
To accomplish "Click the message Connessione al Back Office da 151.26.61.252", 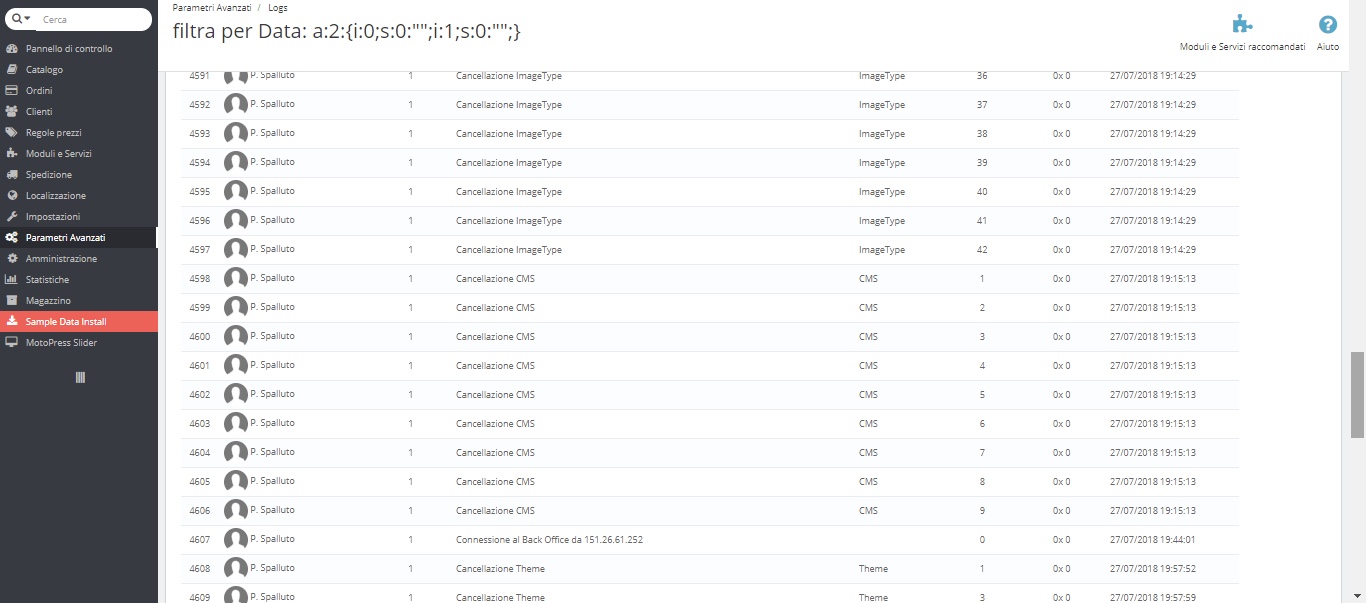I will [x=549, y=540].
